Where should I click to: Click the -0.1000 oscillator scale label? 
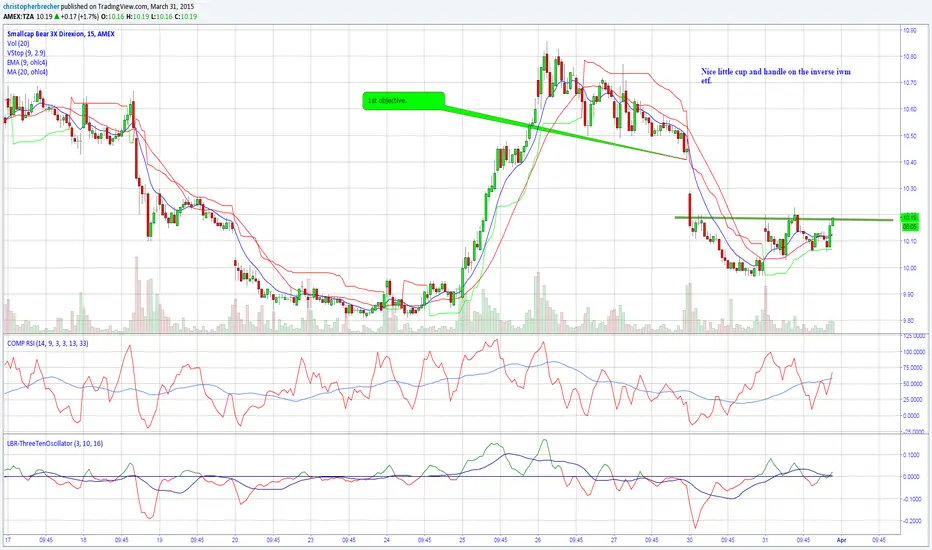pos(911,499)
